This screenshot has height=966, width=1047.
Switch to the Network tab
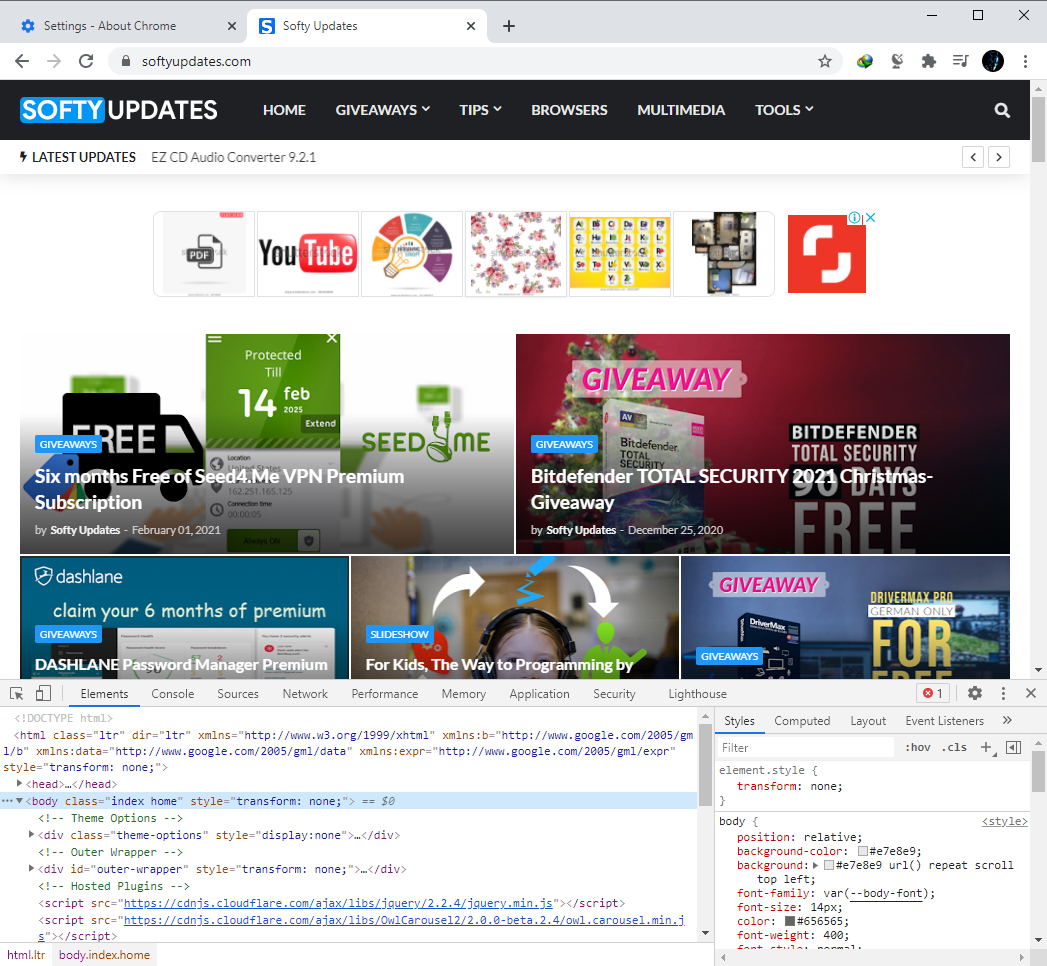[305, 694]
